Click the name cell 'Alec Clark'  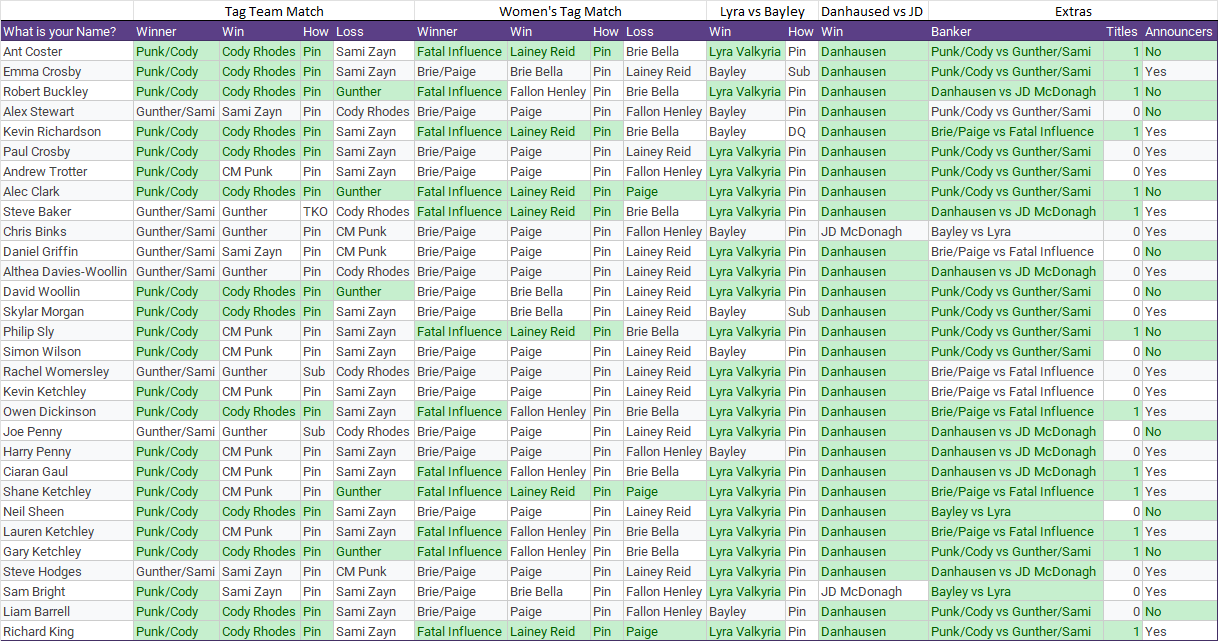[67, 191]
